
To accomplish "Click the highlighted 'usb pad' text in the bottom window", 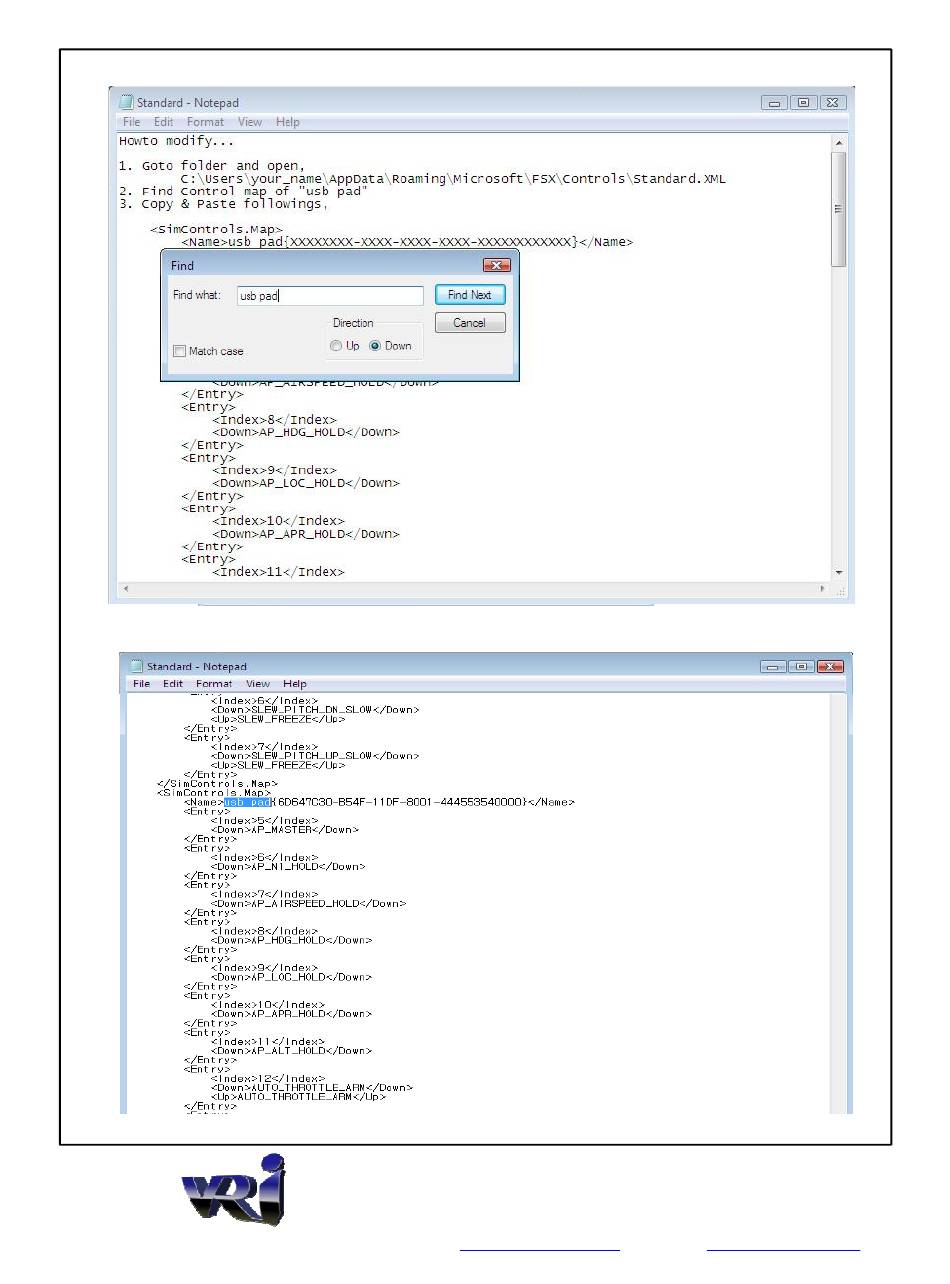I will pos(248,802).
